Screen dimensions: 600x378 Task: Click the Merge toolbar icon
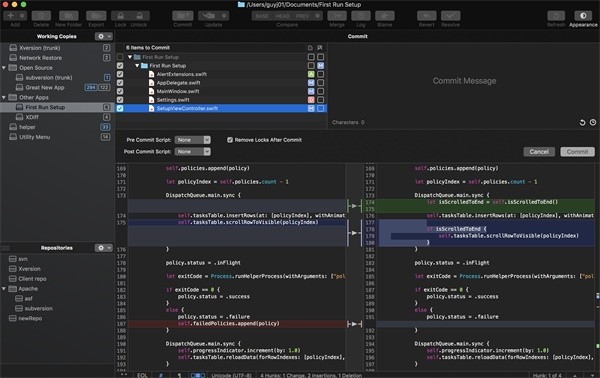tap(337, 16)
